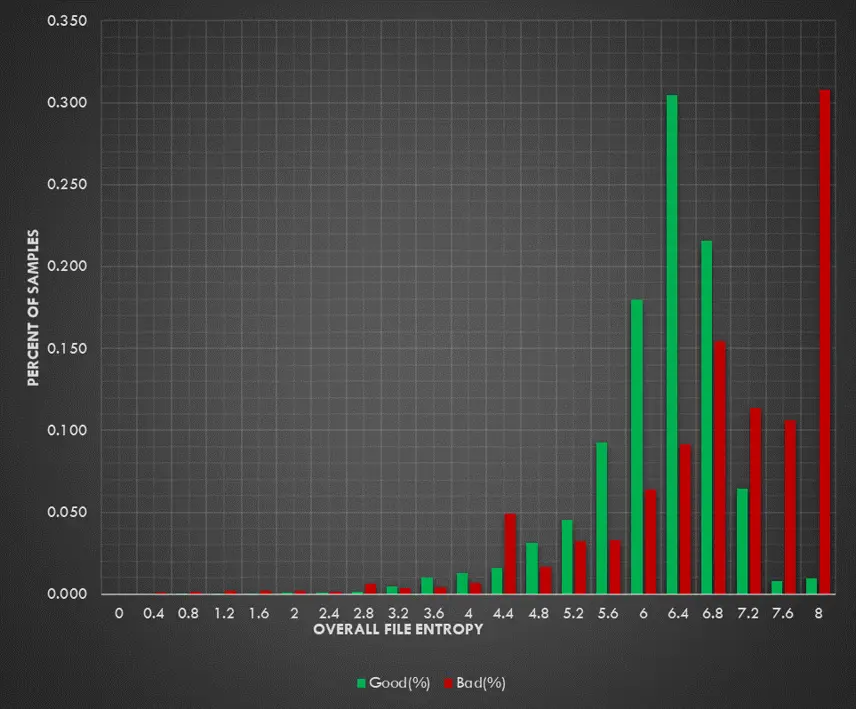This screenshot has width=856, height=709.
Task: Select the 0.000 y-axis label
Action: click(x=67, y=594)
